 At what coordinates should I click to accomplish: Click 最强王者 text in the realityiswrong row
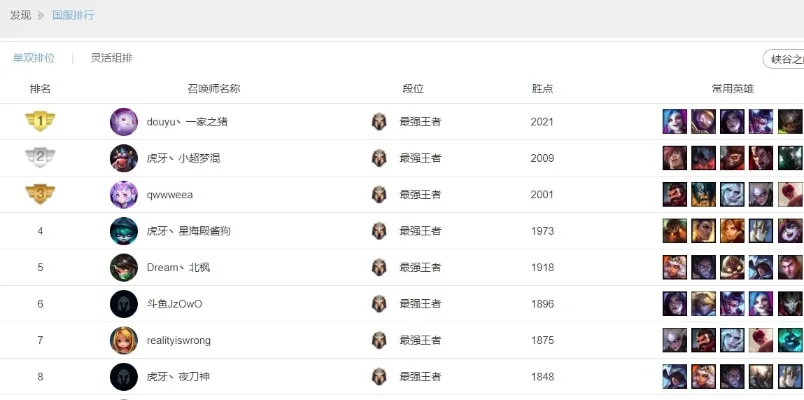pos(420,341)
